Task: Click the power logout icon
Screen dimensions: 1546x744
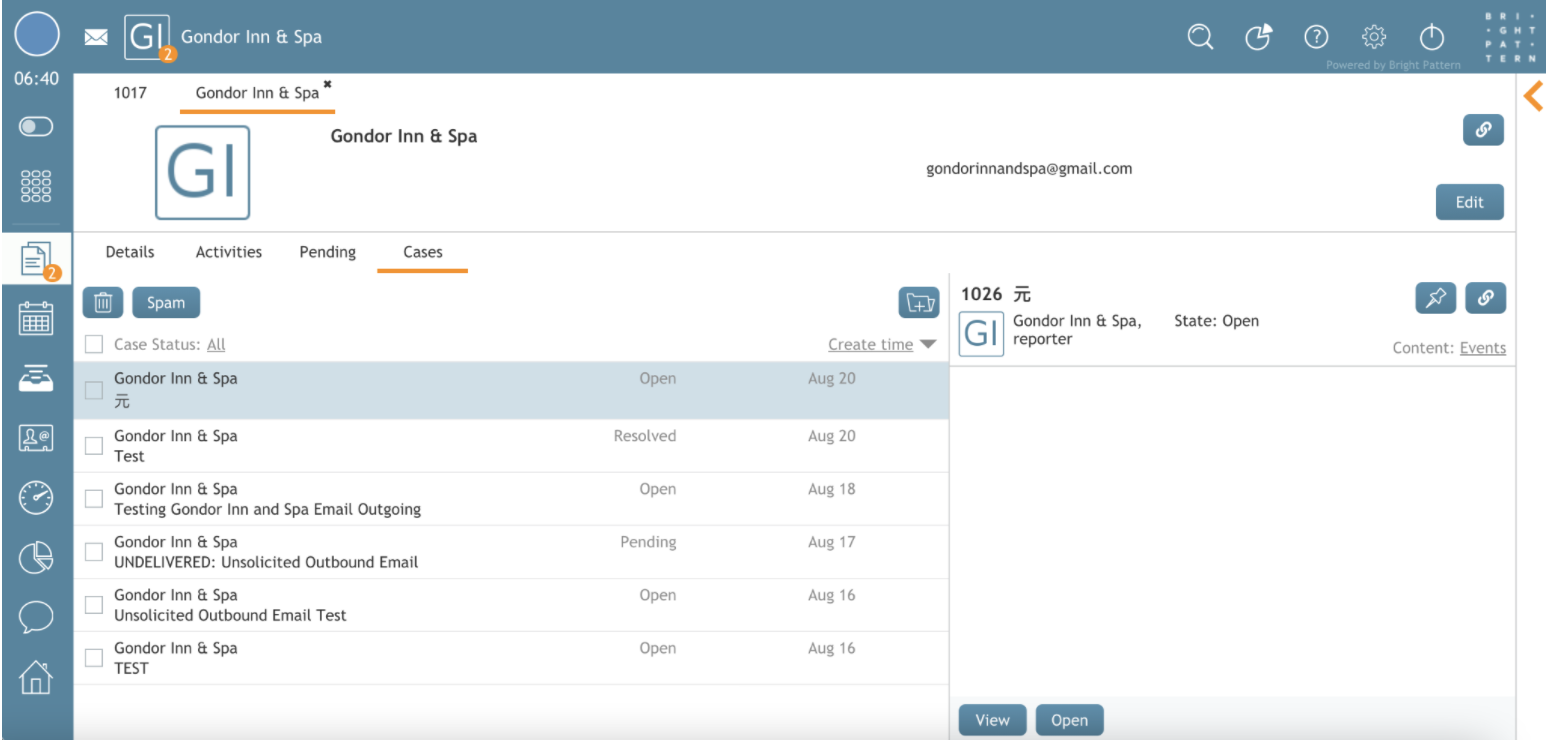Action: pos(1432,37)
